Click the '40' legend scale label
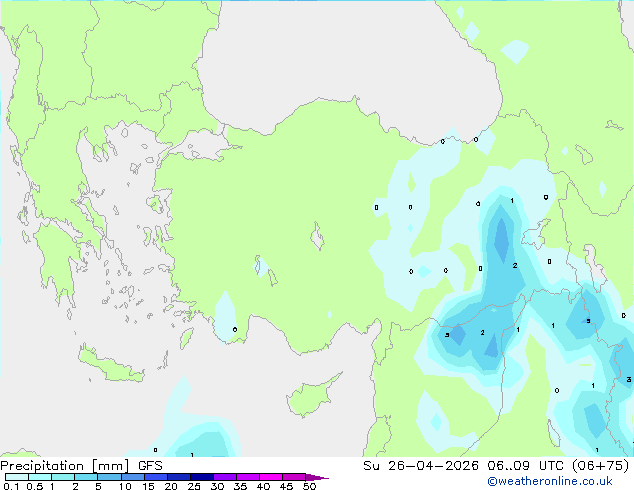The height and width of the screenshot is (490, 634). pyautogui.click(x=263, y=486)
